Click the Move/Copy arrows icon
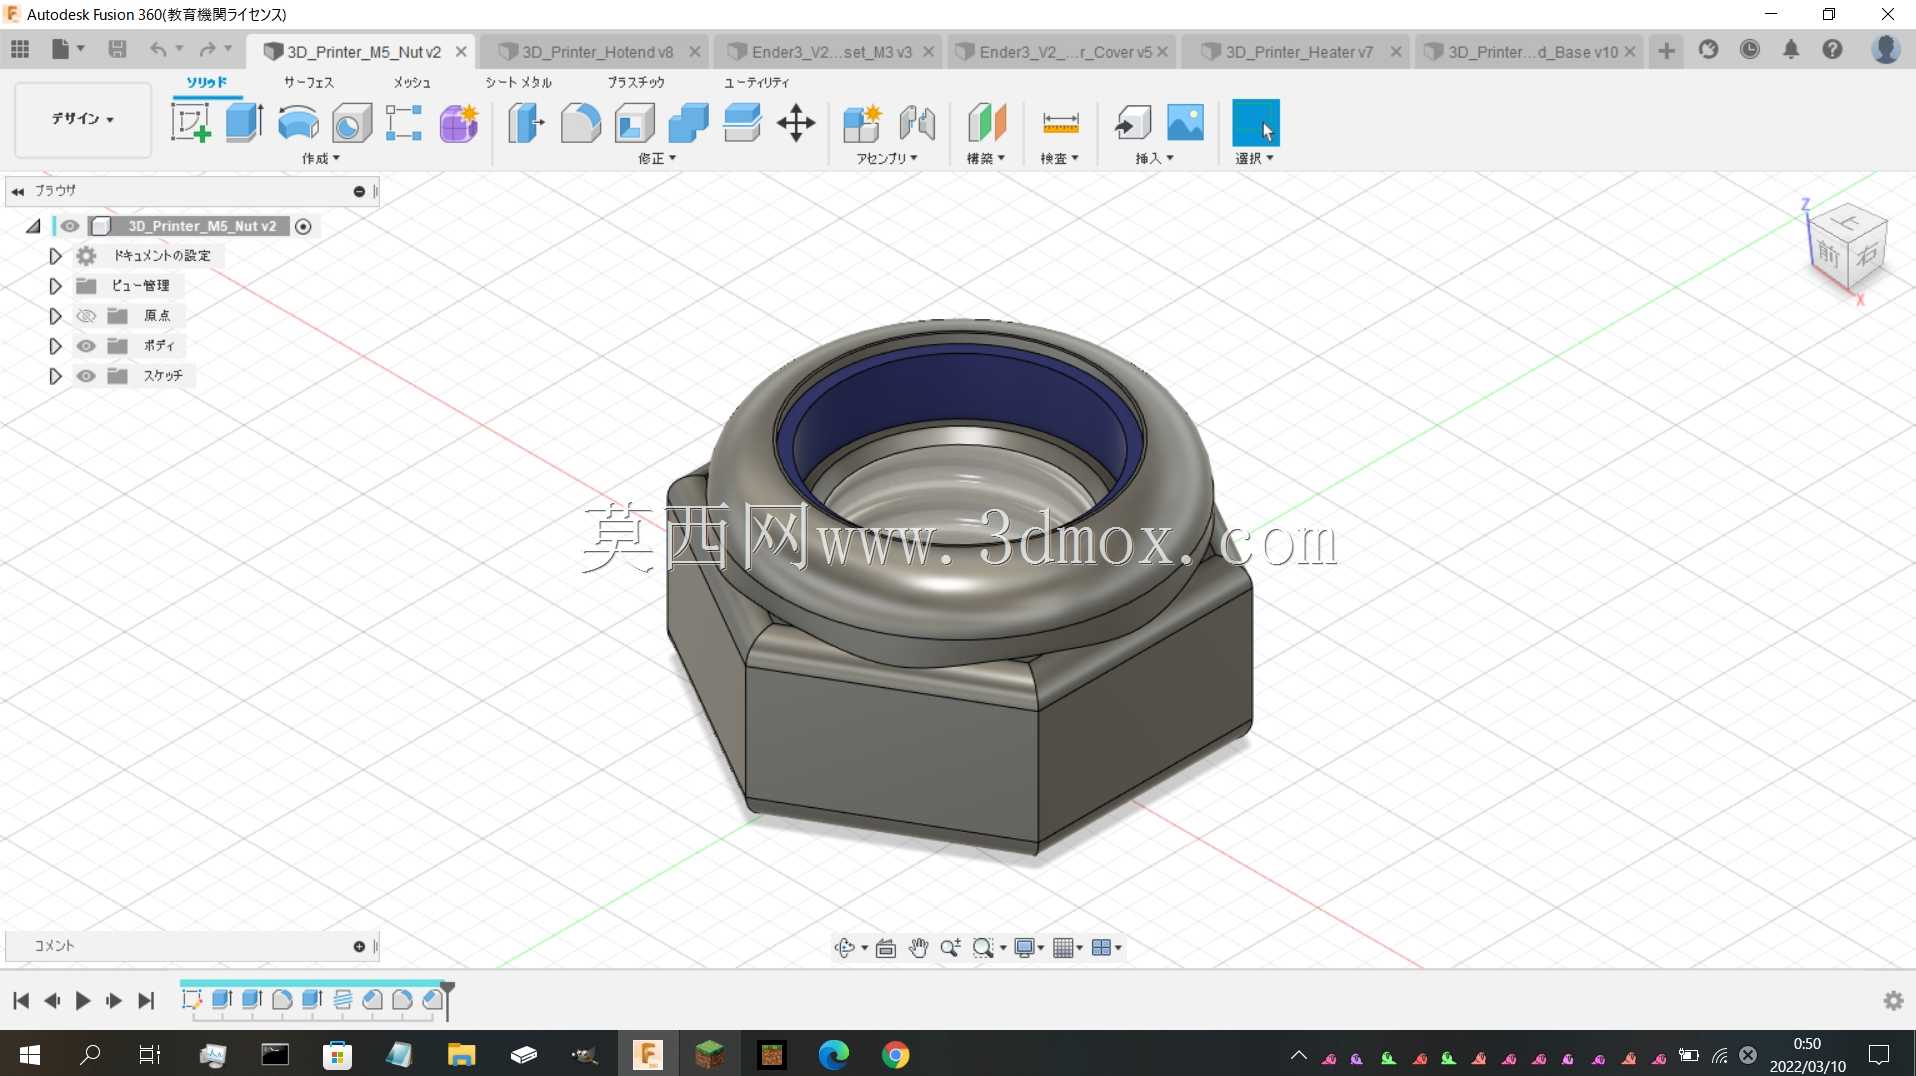Screen dimensions: 1916x1076 (x=796, y=123)
